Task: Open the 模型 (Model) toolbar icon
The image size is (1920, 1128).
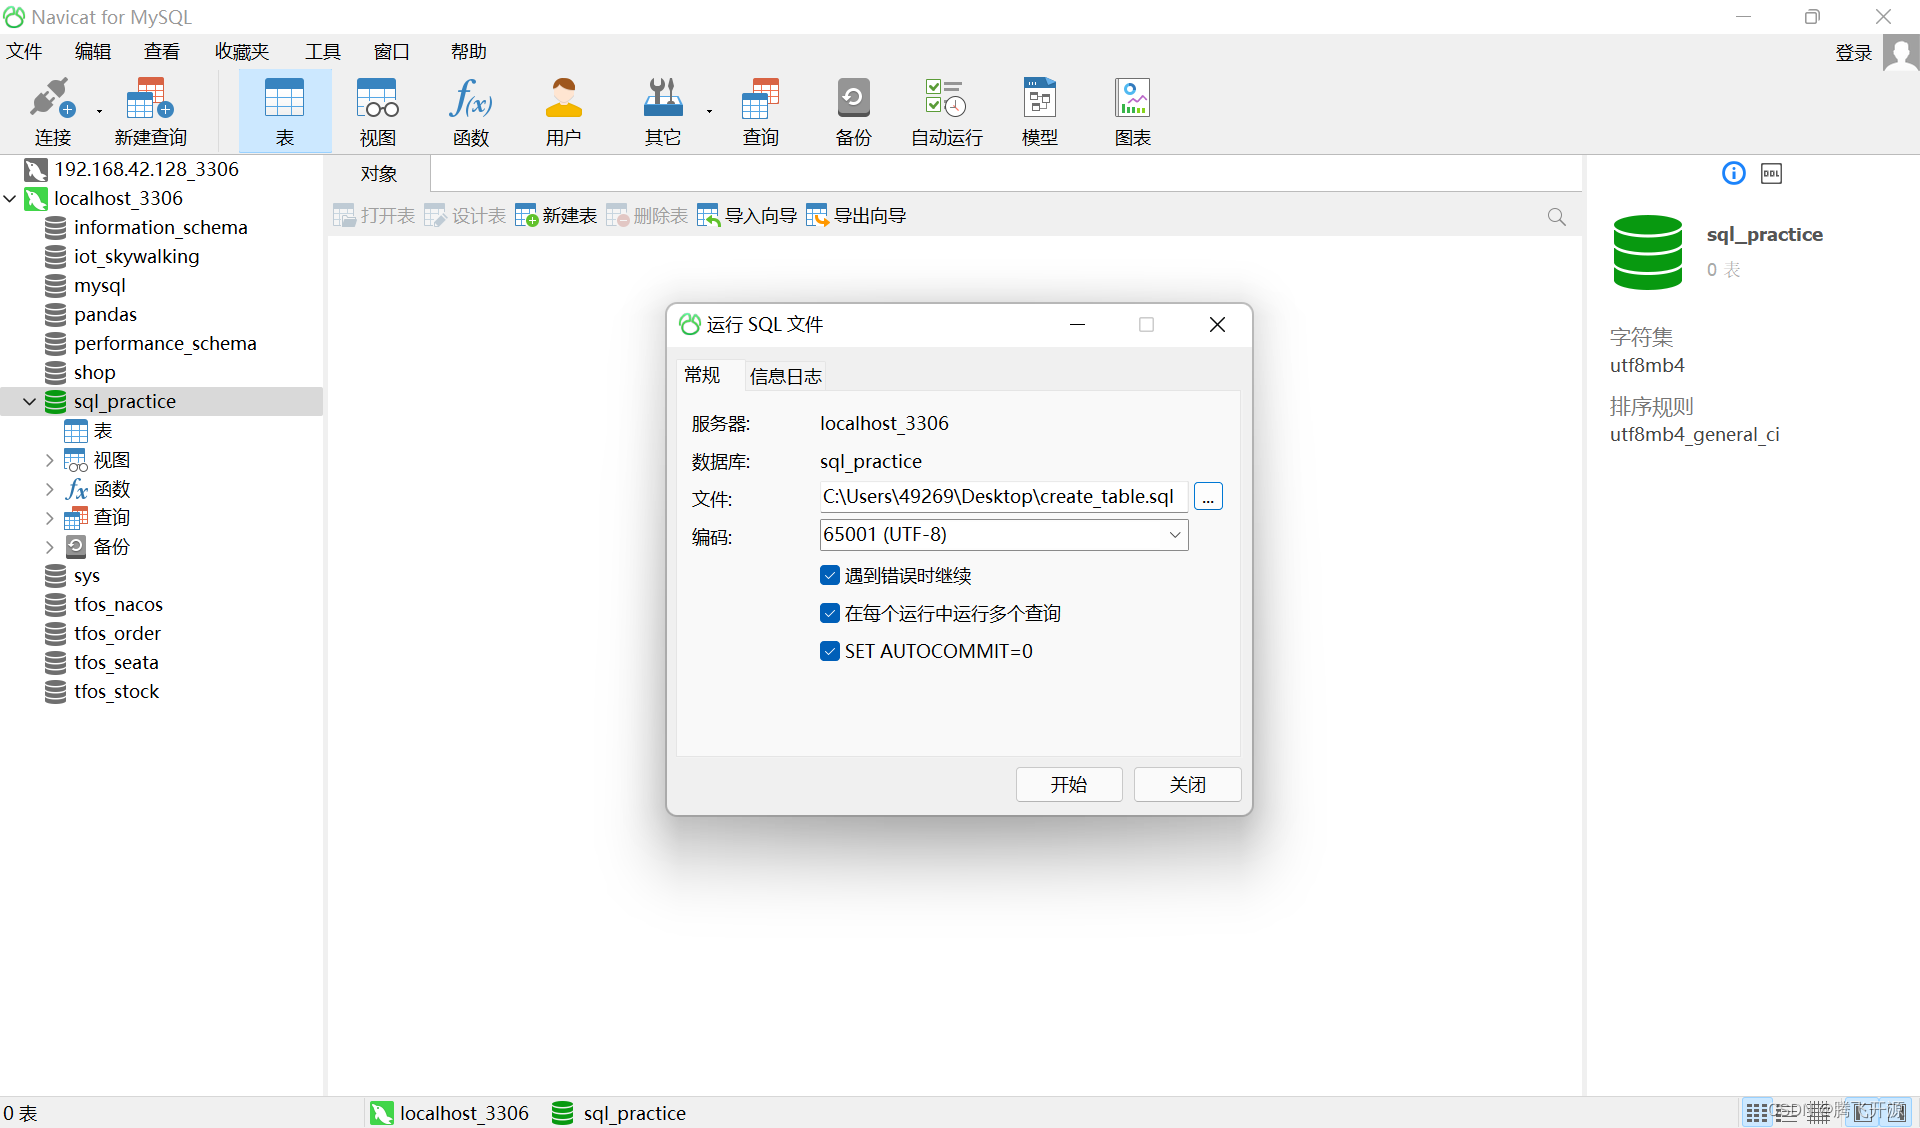Action: point(1039,110)
